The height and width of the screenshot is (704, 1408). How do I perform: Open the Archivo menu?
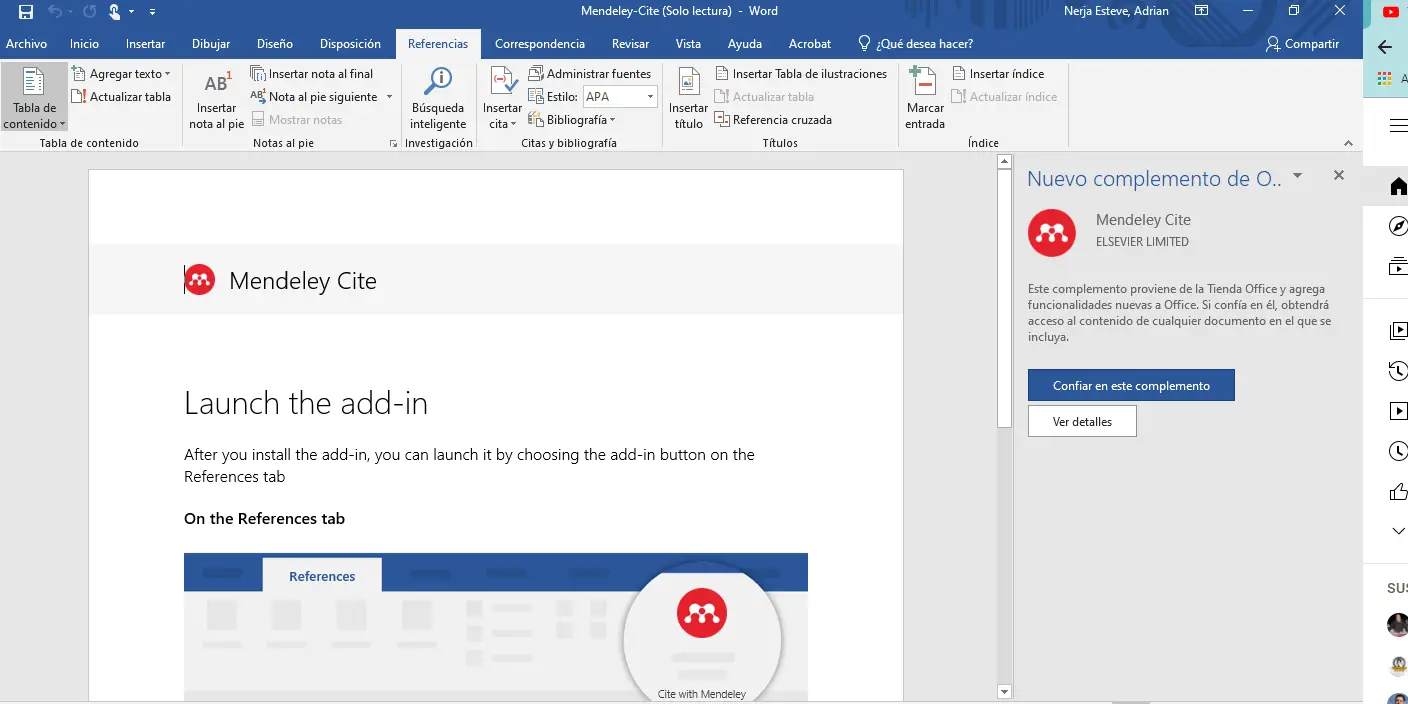[27, 44]
